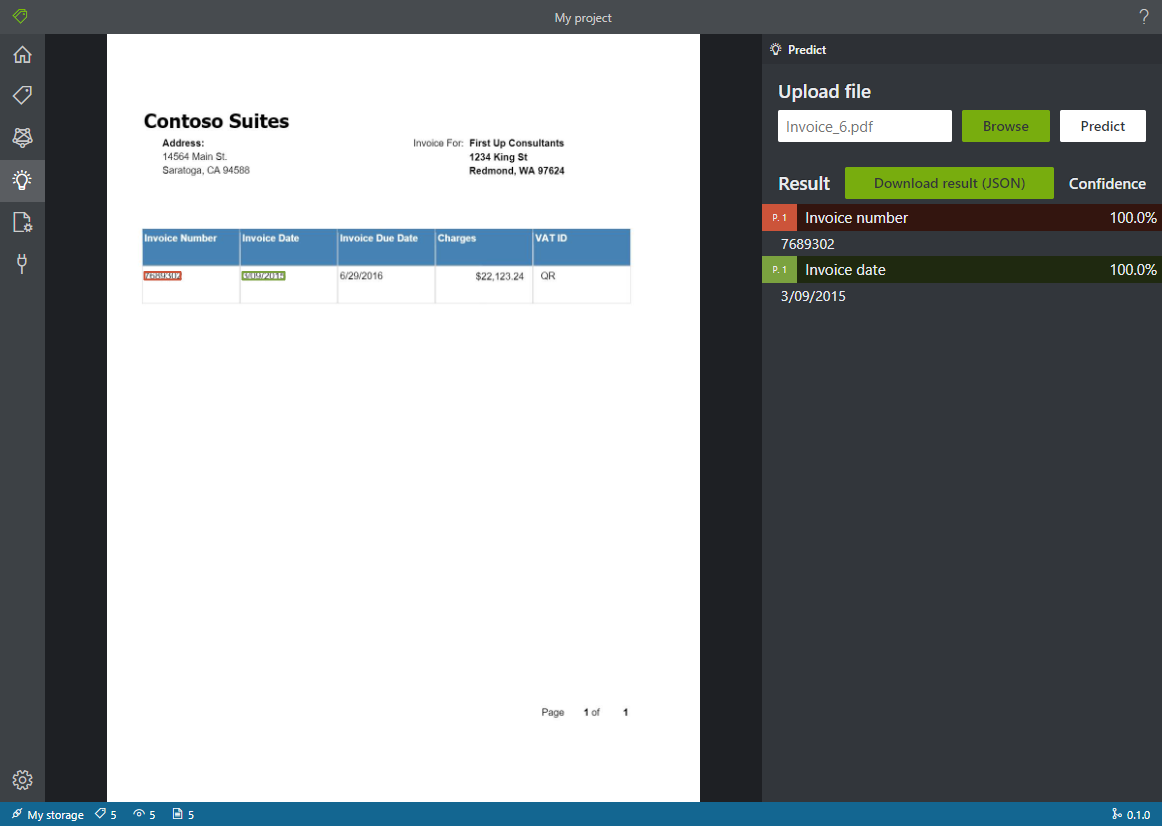1162x826 pixels.
Task: Open the Home page from sidebar
Action: [22, 54]
